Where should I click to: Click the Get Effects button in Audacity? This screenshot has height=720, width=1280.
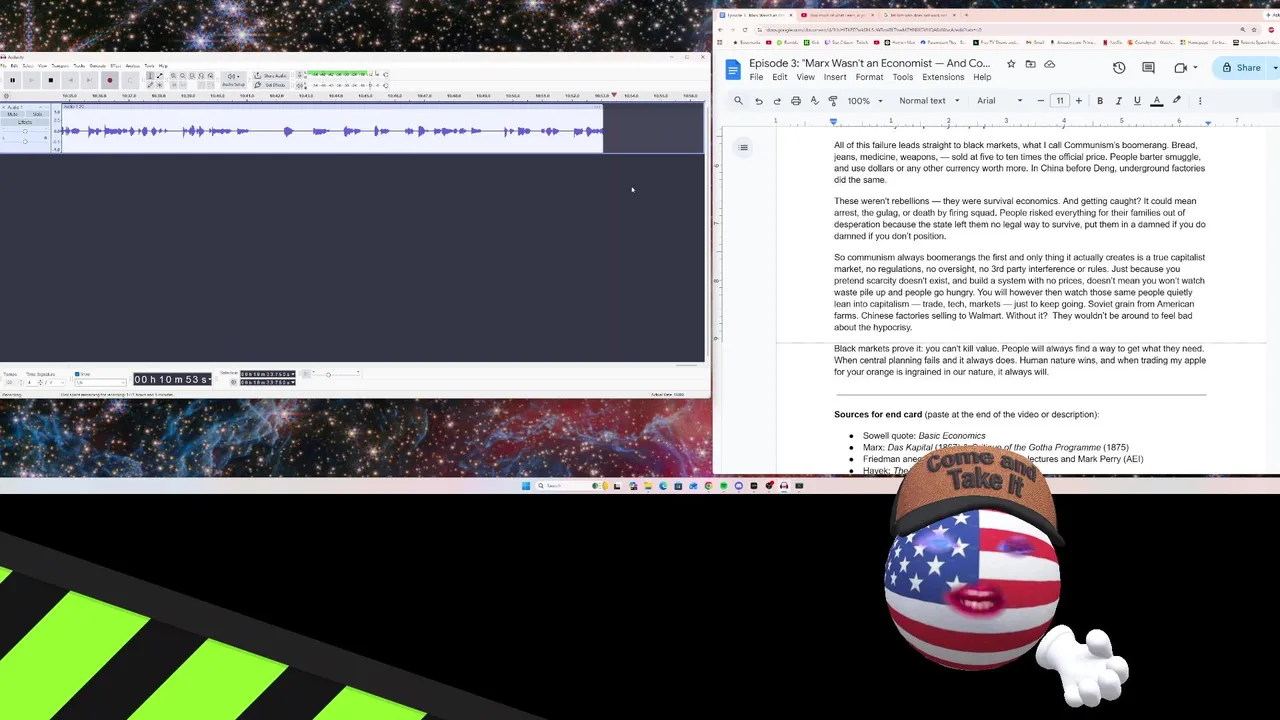tap(271, 85)
